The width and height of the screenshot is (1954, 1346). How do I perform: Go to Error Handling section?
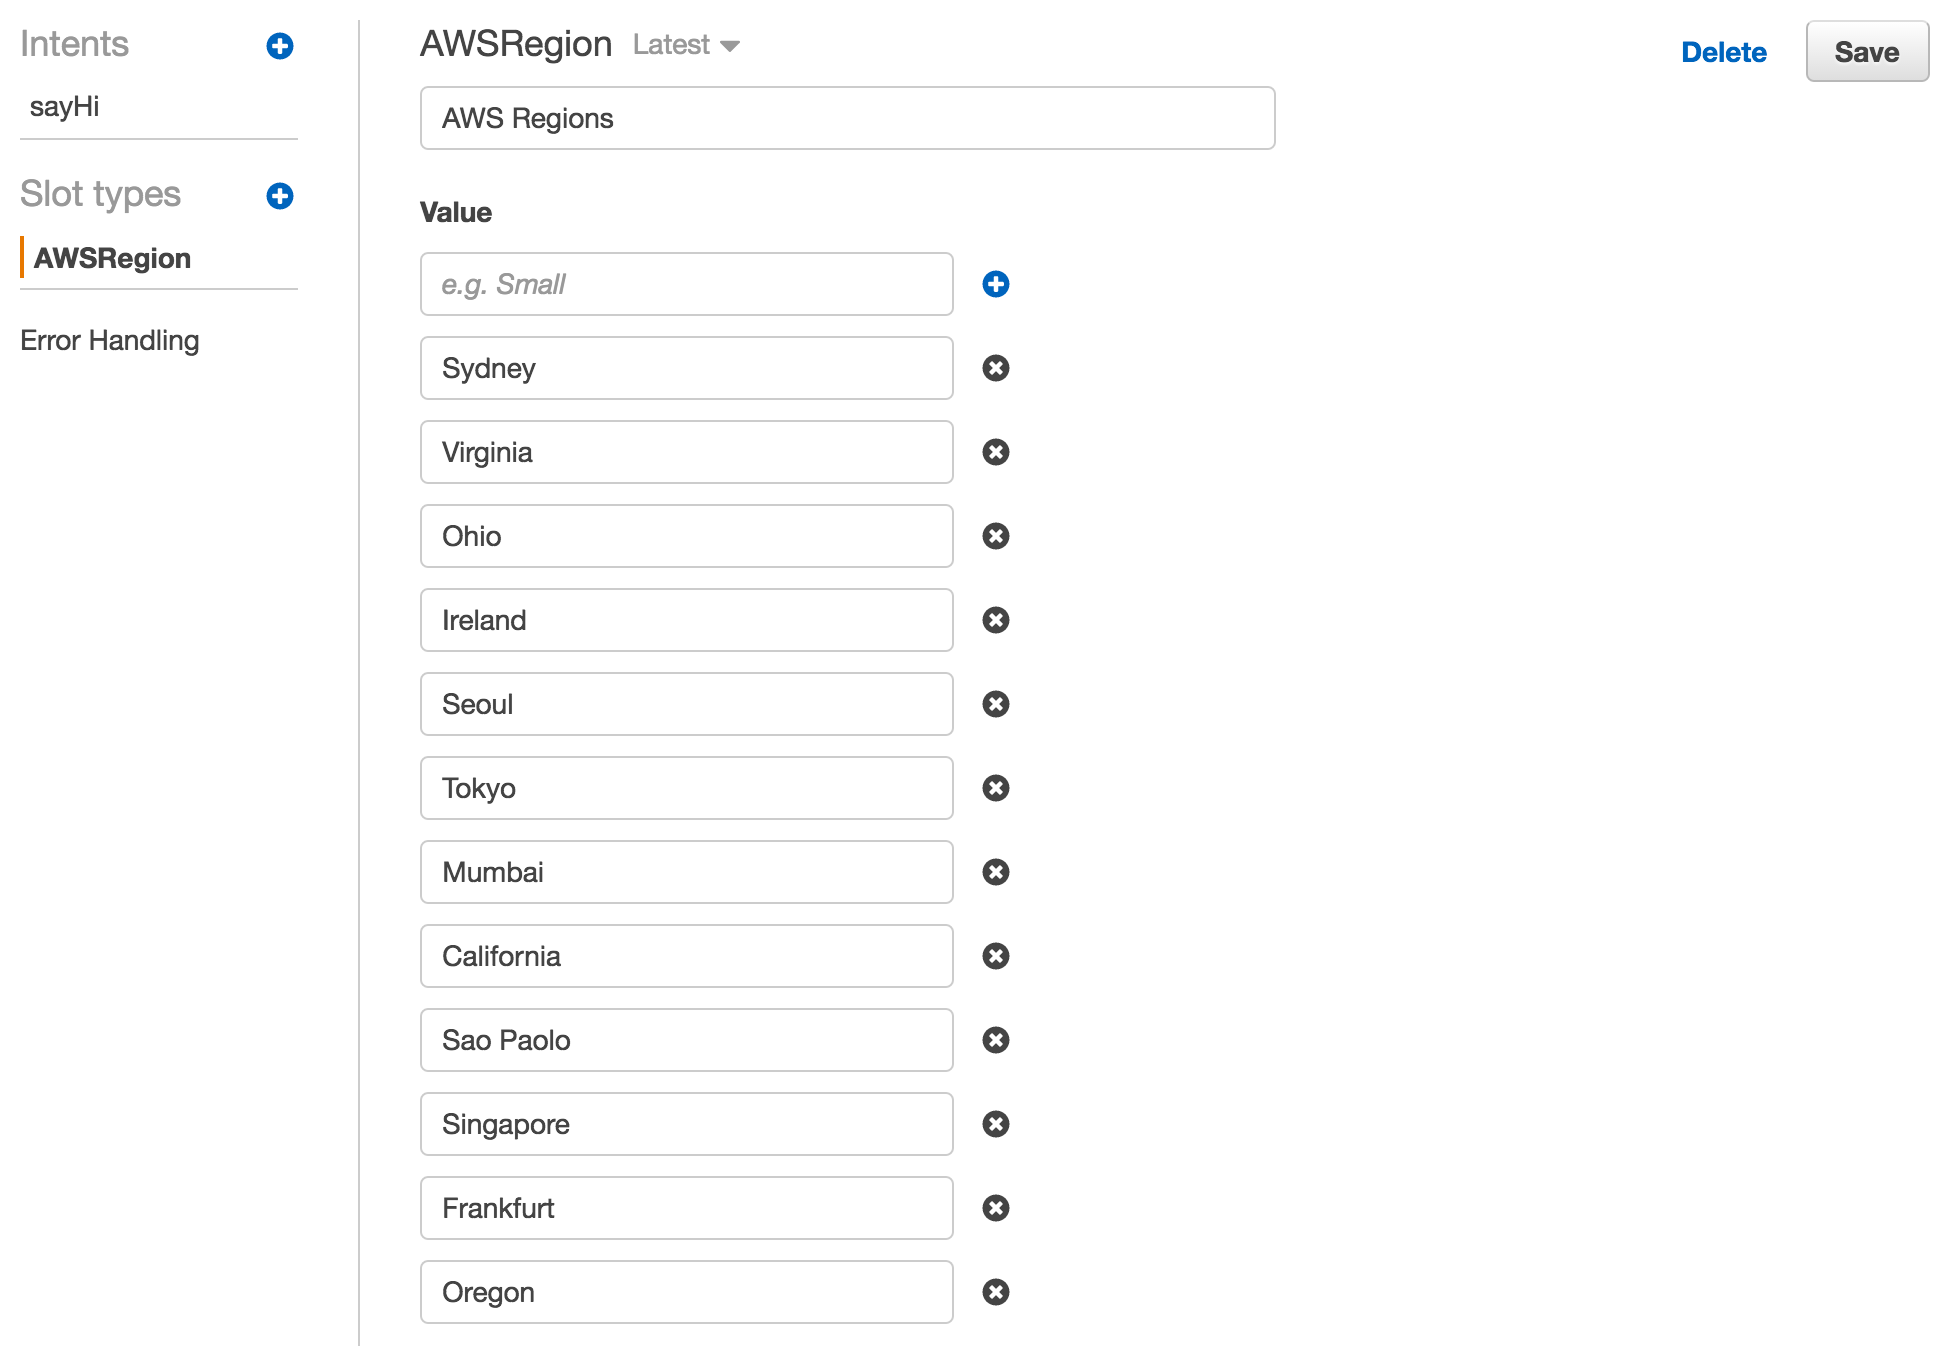click(110, 340)
